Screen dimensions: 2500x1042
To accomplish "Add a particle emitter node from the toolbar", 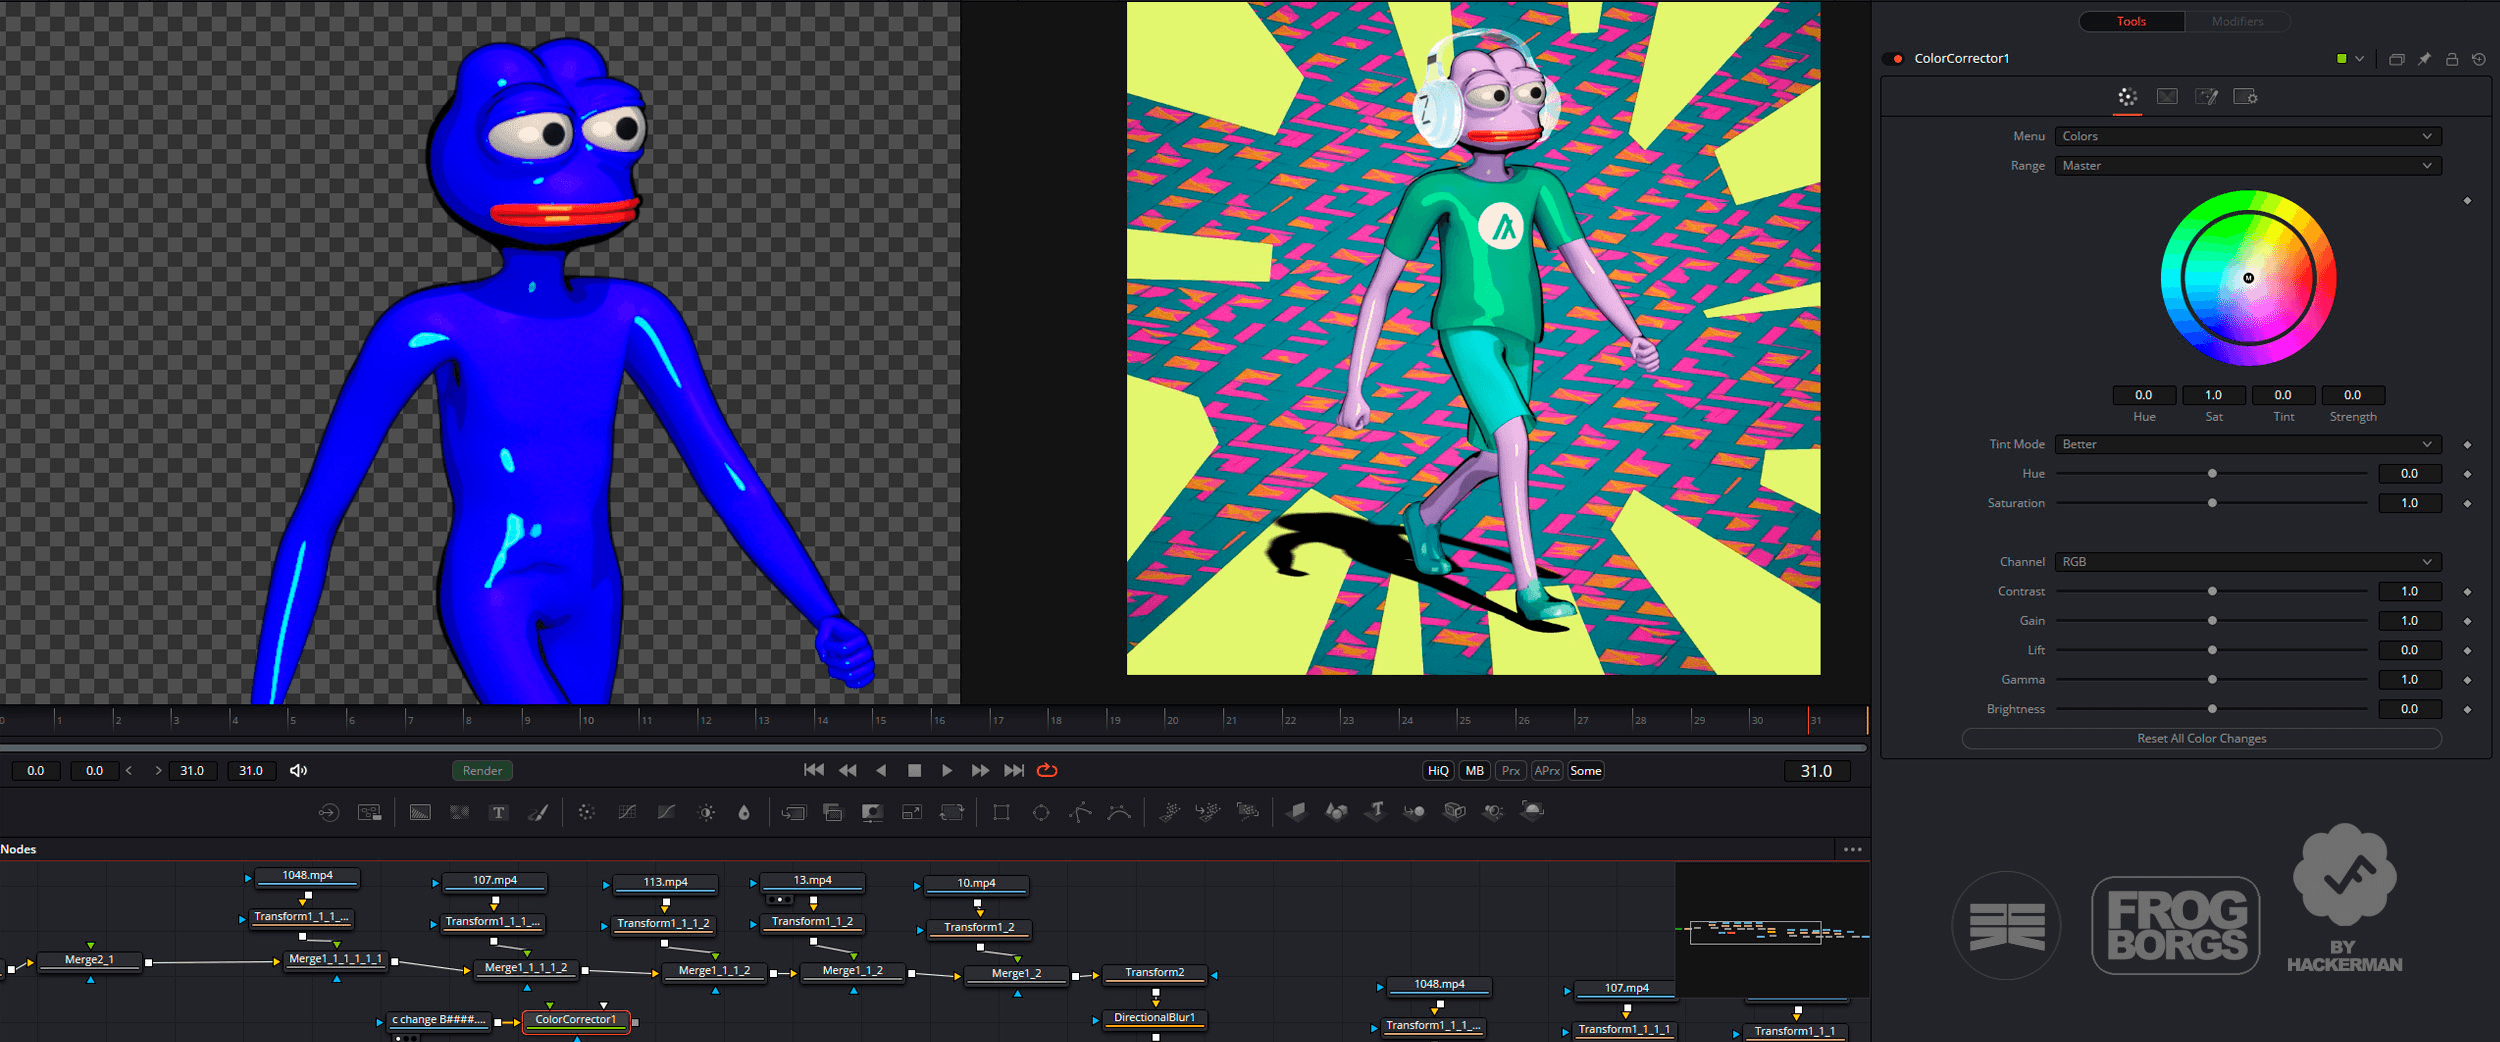I will click(1169, 812).
